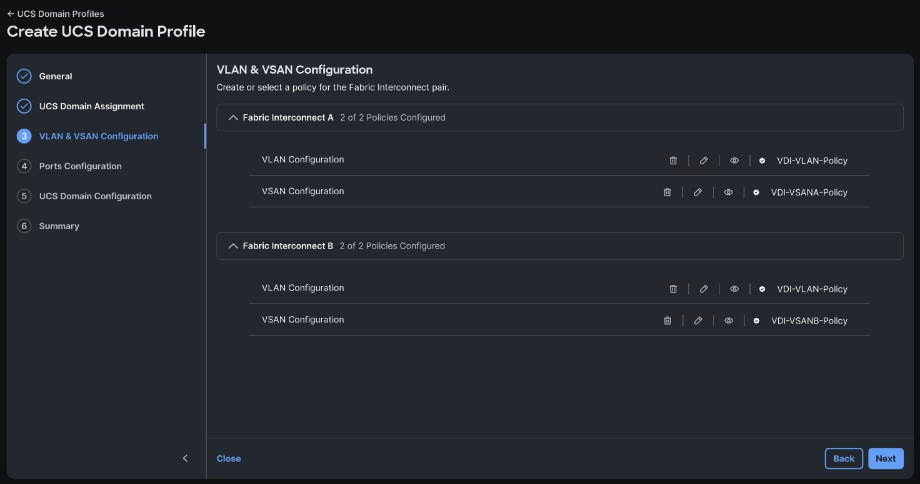Go back to UCS Domain Profiles
The image size is (920, 484).
pyautogui.click(x=55, y=13)
